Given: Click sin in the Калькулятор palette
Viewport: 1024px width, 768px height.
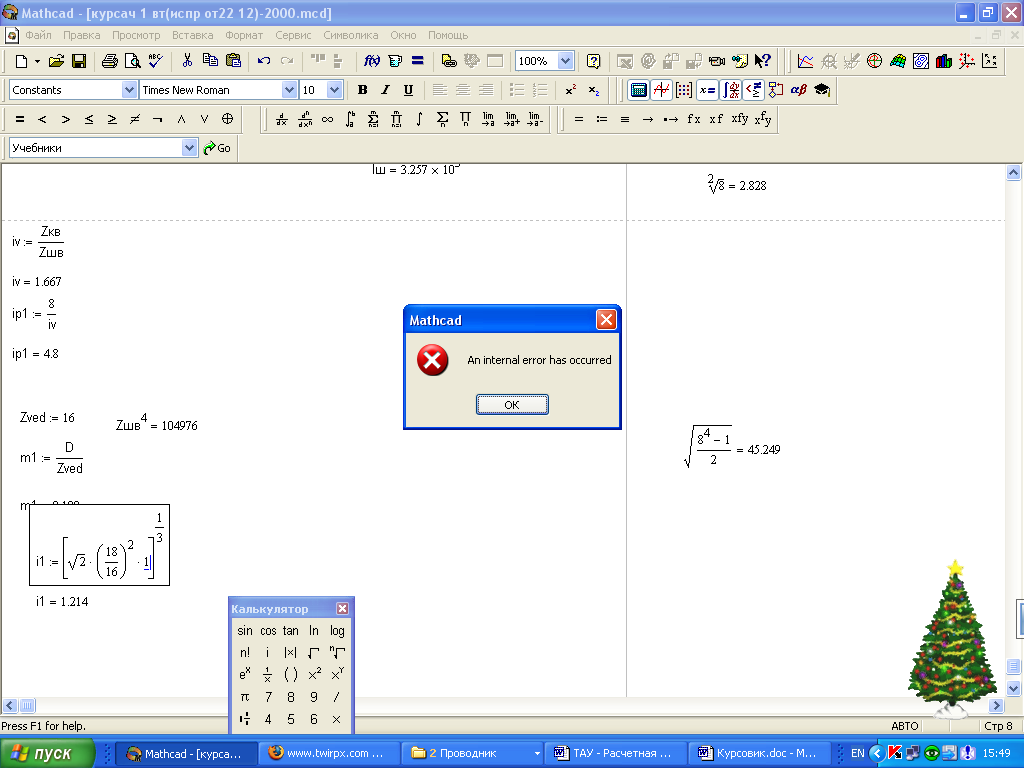Looking at the screenshot, I should (245, 631).
